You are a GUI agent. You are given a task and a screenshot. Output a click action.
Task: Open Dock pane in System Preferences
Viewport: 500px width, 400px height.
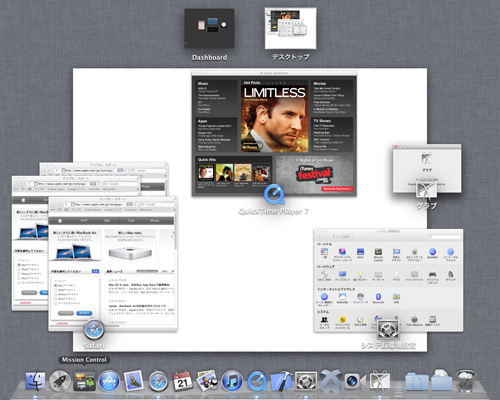pos(360,253)
